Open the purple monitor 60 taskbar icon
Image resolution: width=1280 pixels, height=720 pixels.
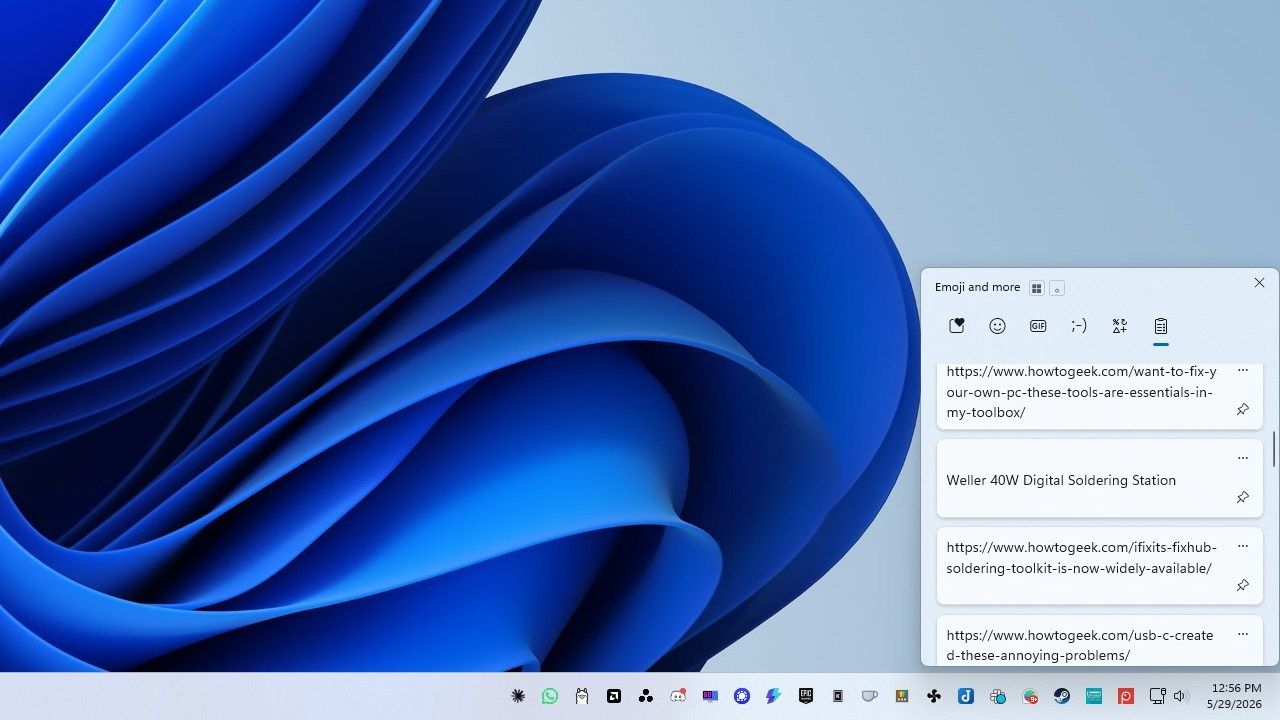pyautogui.click(x=710, y=696)
